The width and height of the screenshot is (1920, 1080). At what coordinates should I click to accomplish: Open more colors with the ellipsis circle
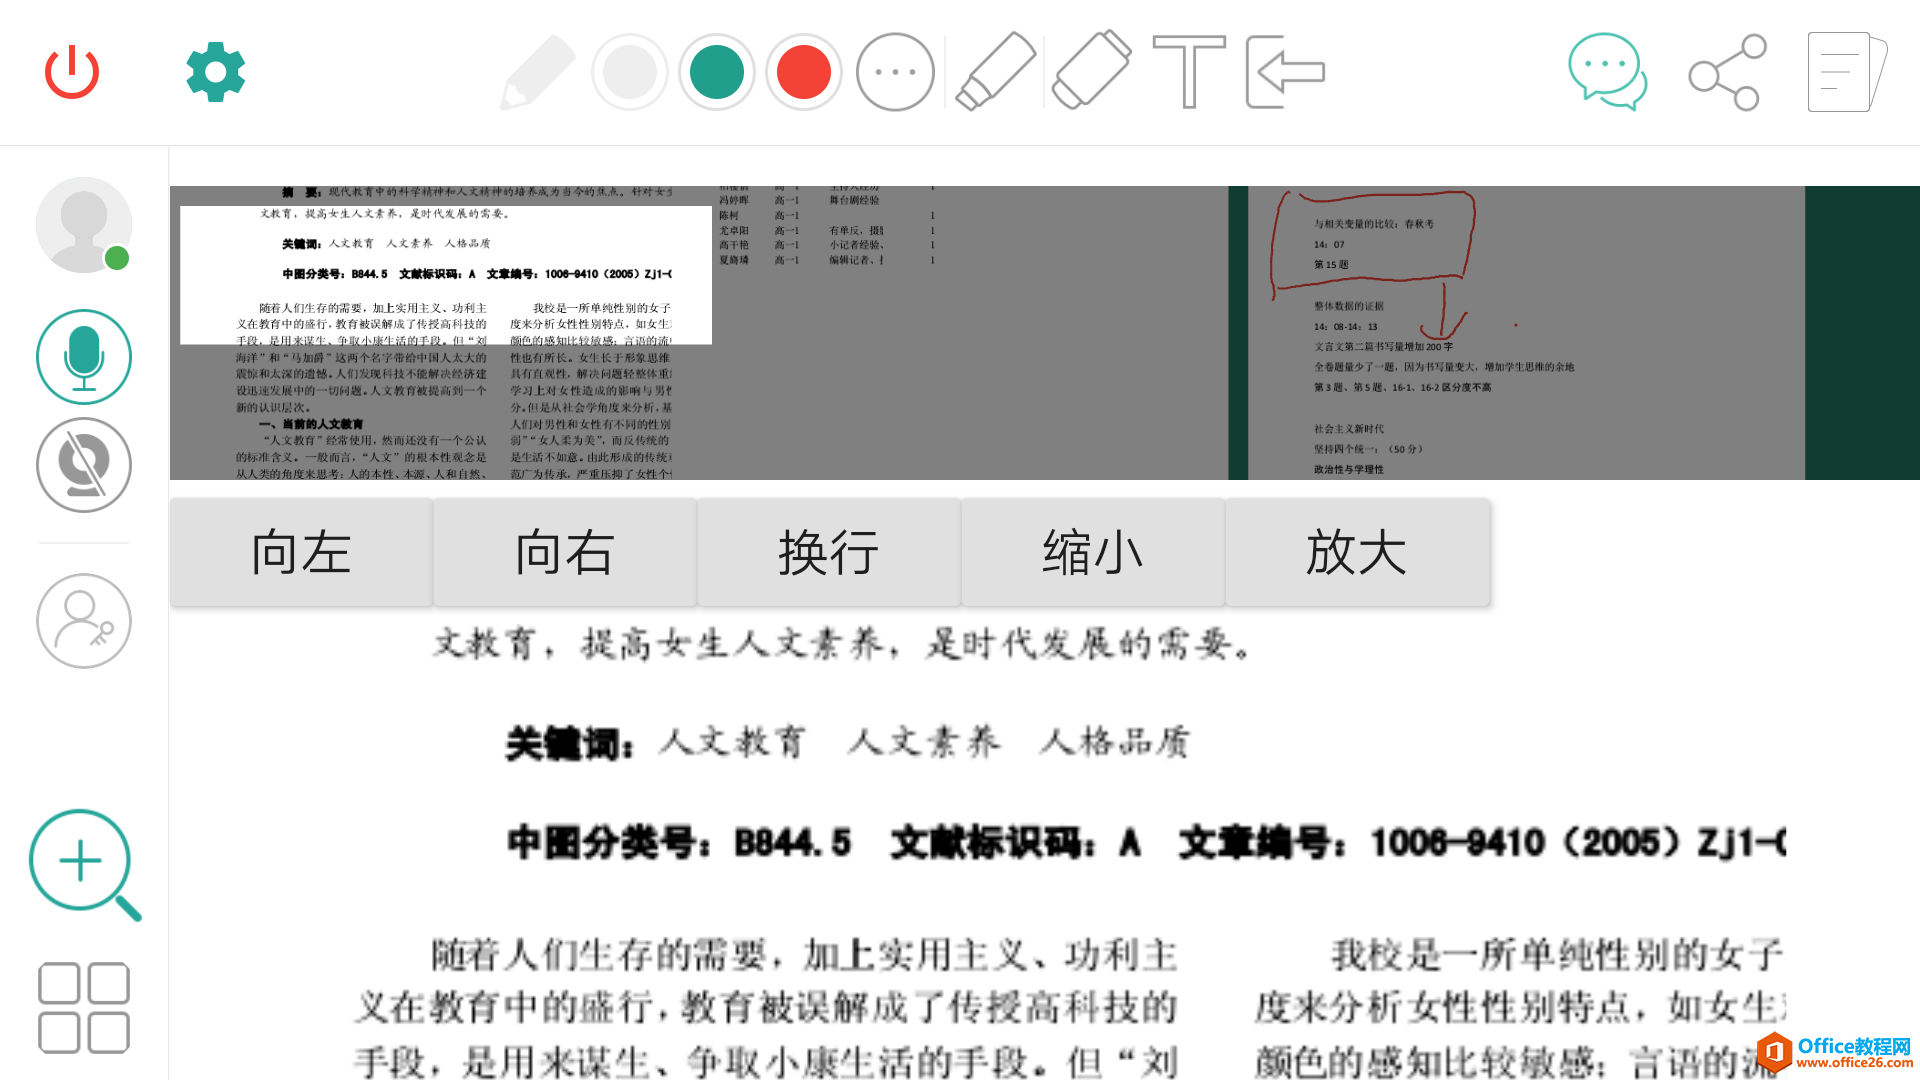coord(895,72)
